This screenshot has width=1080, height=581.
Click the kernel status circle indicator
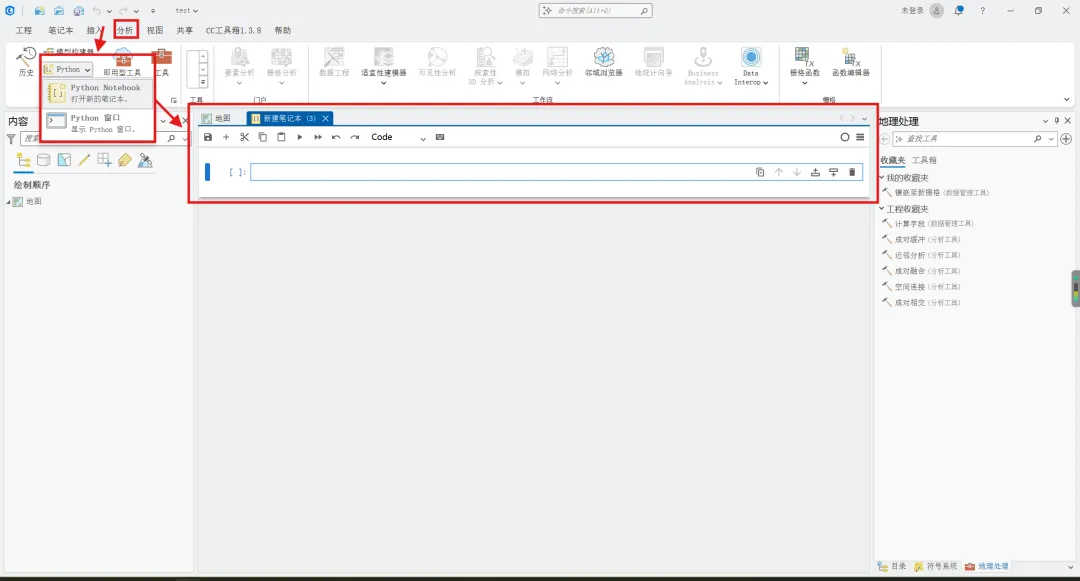[x=844, y=137]
